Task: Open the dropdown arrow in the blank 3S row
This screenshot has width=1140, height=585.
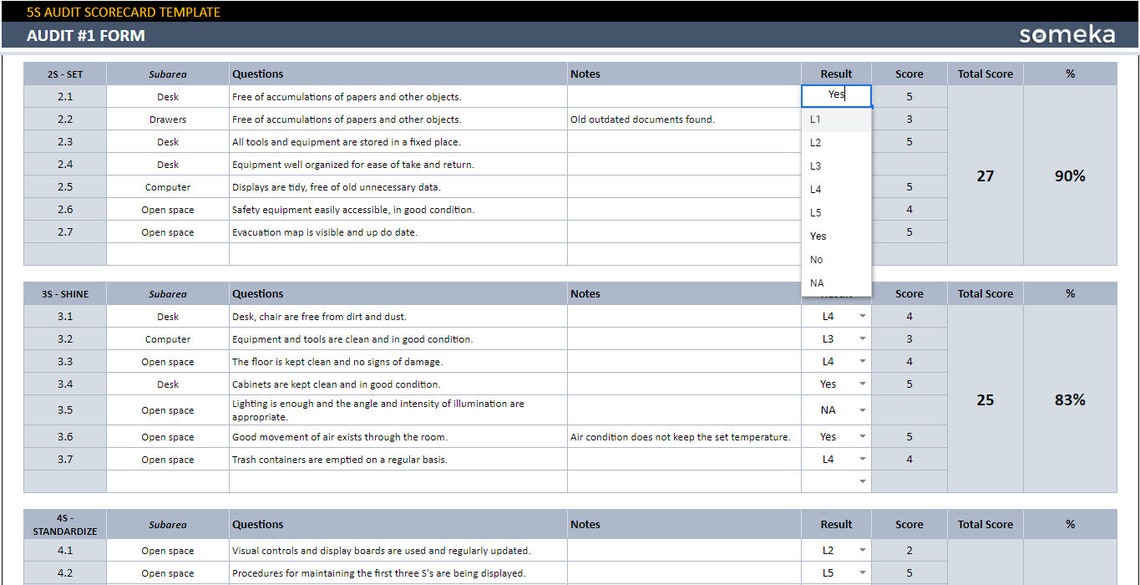Action: [x=862, y=481]
